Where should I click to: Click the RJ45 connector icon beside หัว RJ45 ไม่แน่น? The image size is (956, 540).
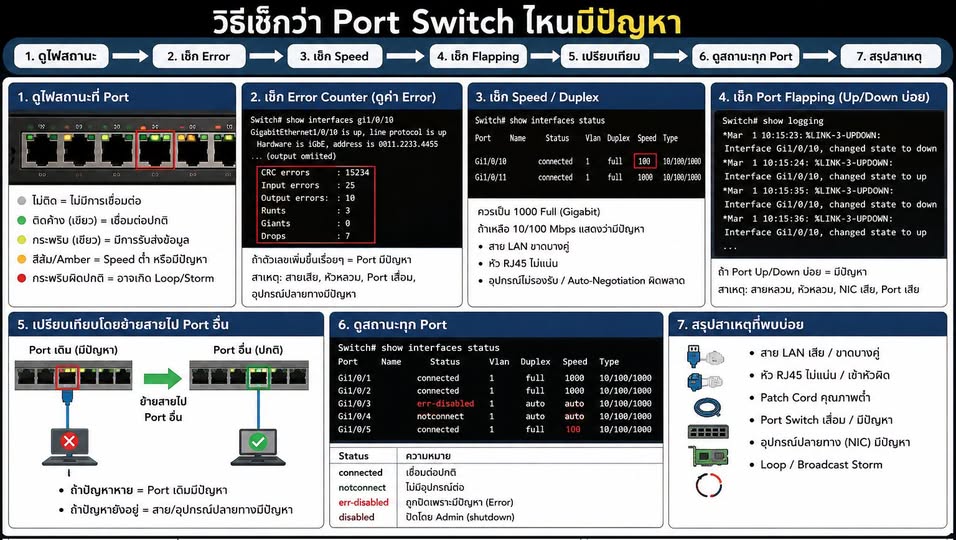[x=704, y=382]
